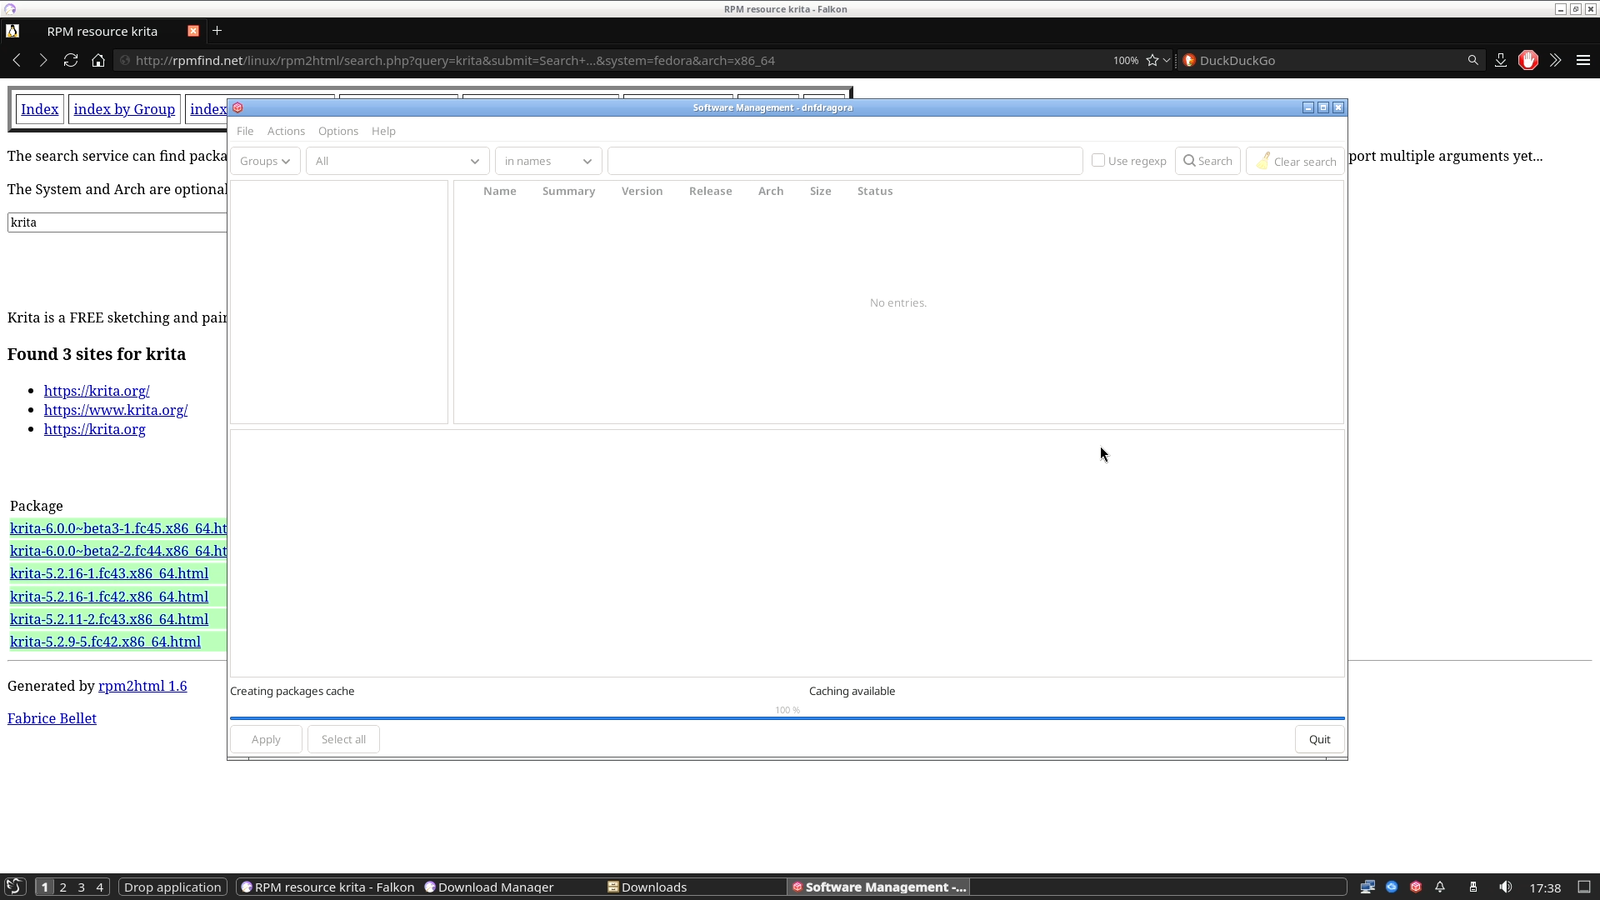Enable the Use regexp checkbox
Image resolution: width=1600 pixels, height=900 pixels.
(x=1098, y=160)
